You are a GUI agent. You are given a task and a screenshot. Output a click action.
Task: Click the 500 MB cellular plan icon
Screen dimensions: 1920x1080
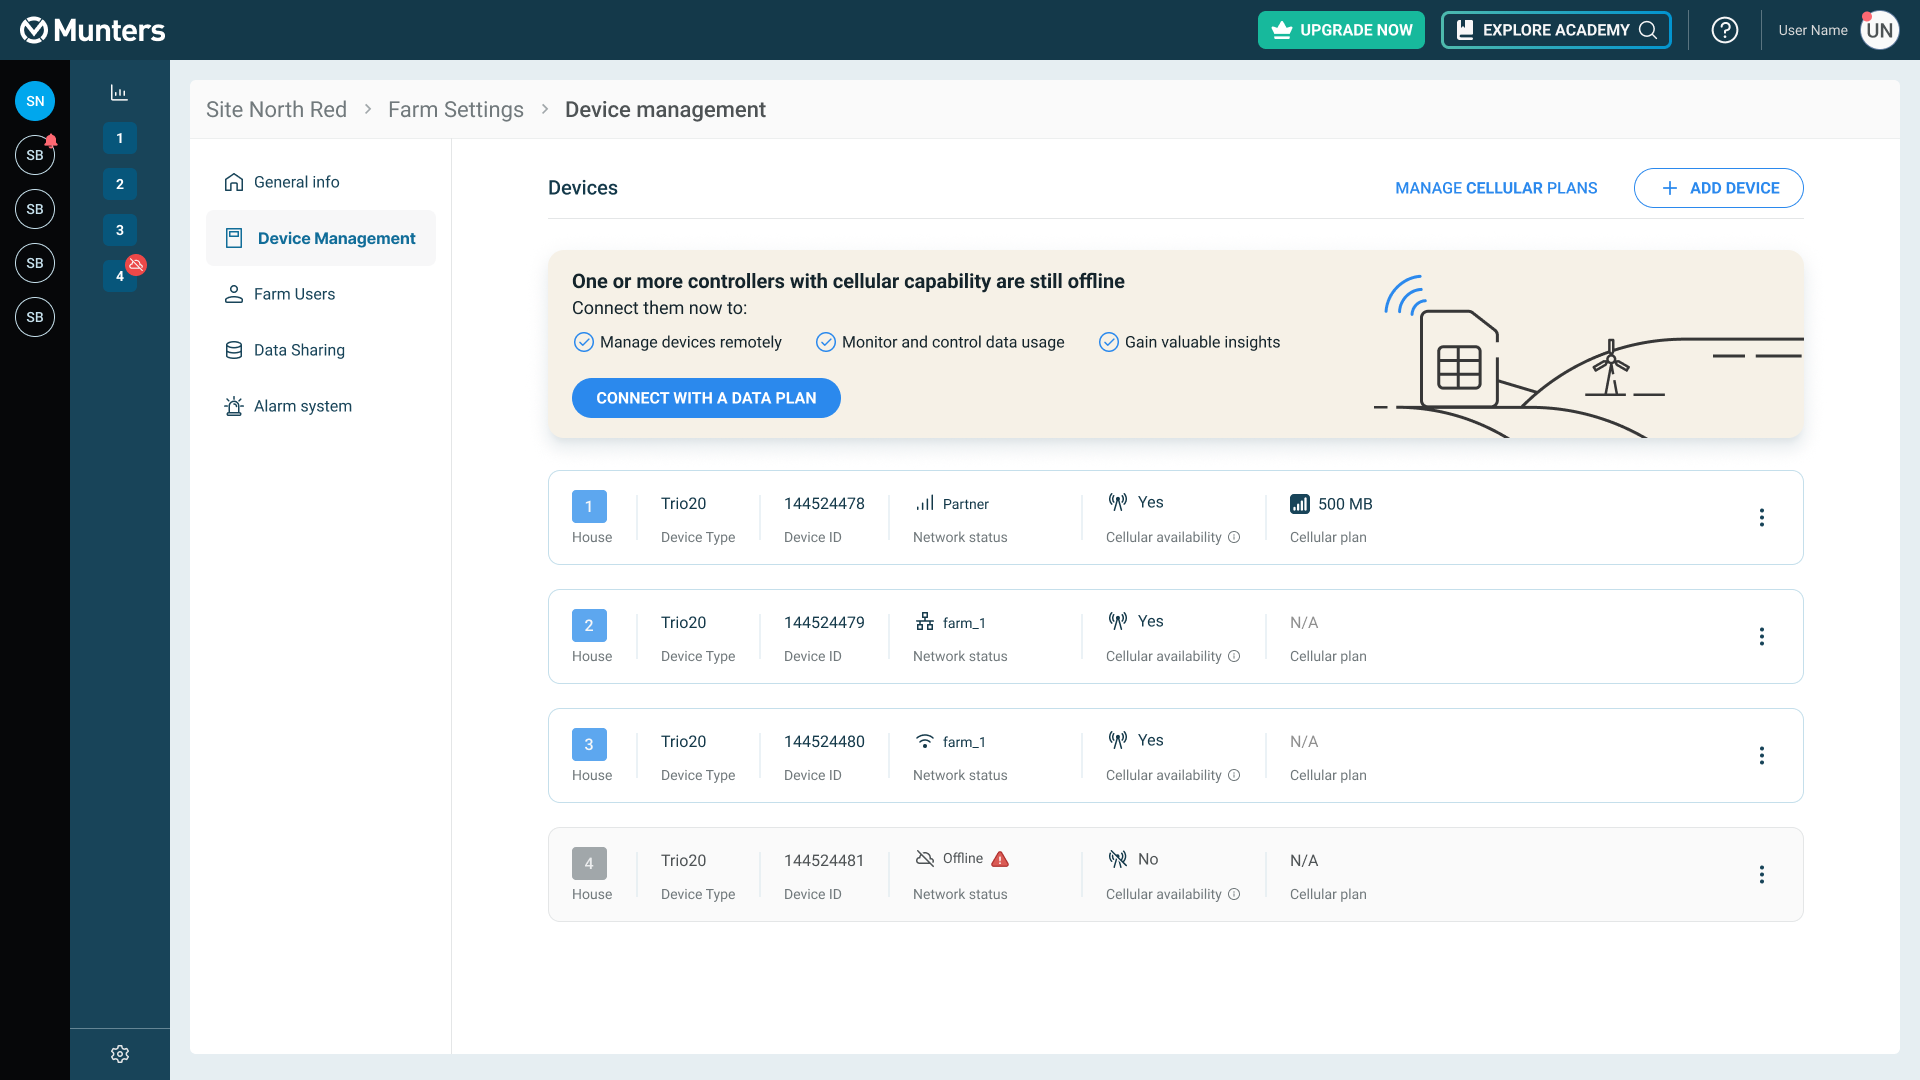click(1299, 504)
